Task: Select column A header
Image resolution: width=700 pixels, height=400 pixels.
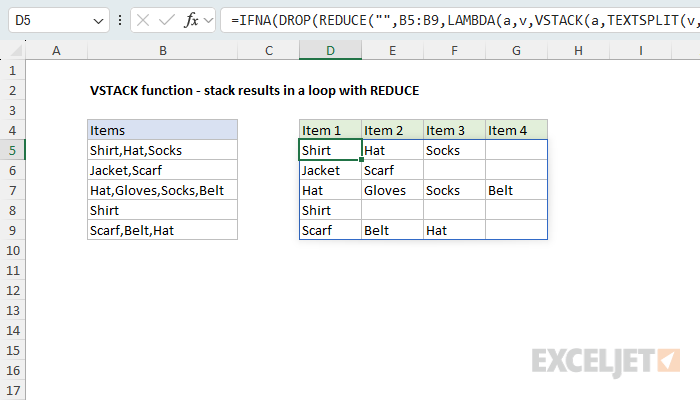Action: pos(56,51)
